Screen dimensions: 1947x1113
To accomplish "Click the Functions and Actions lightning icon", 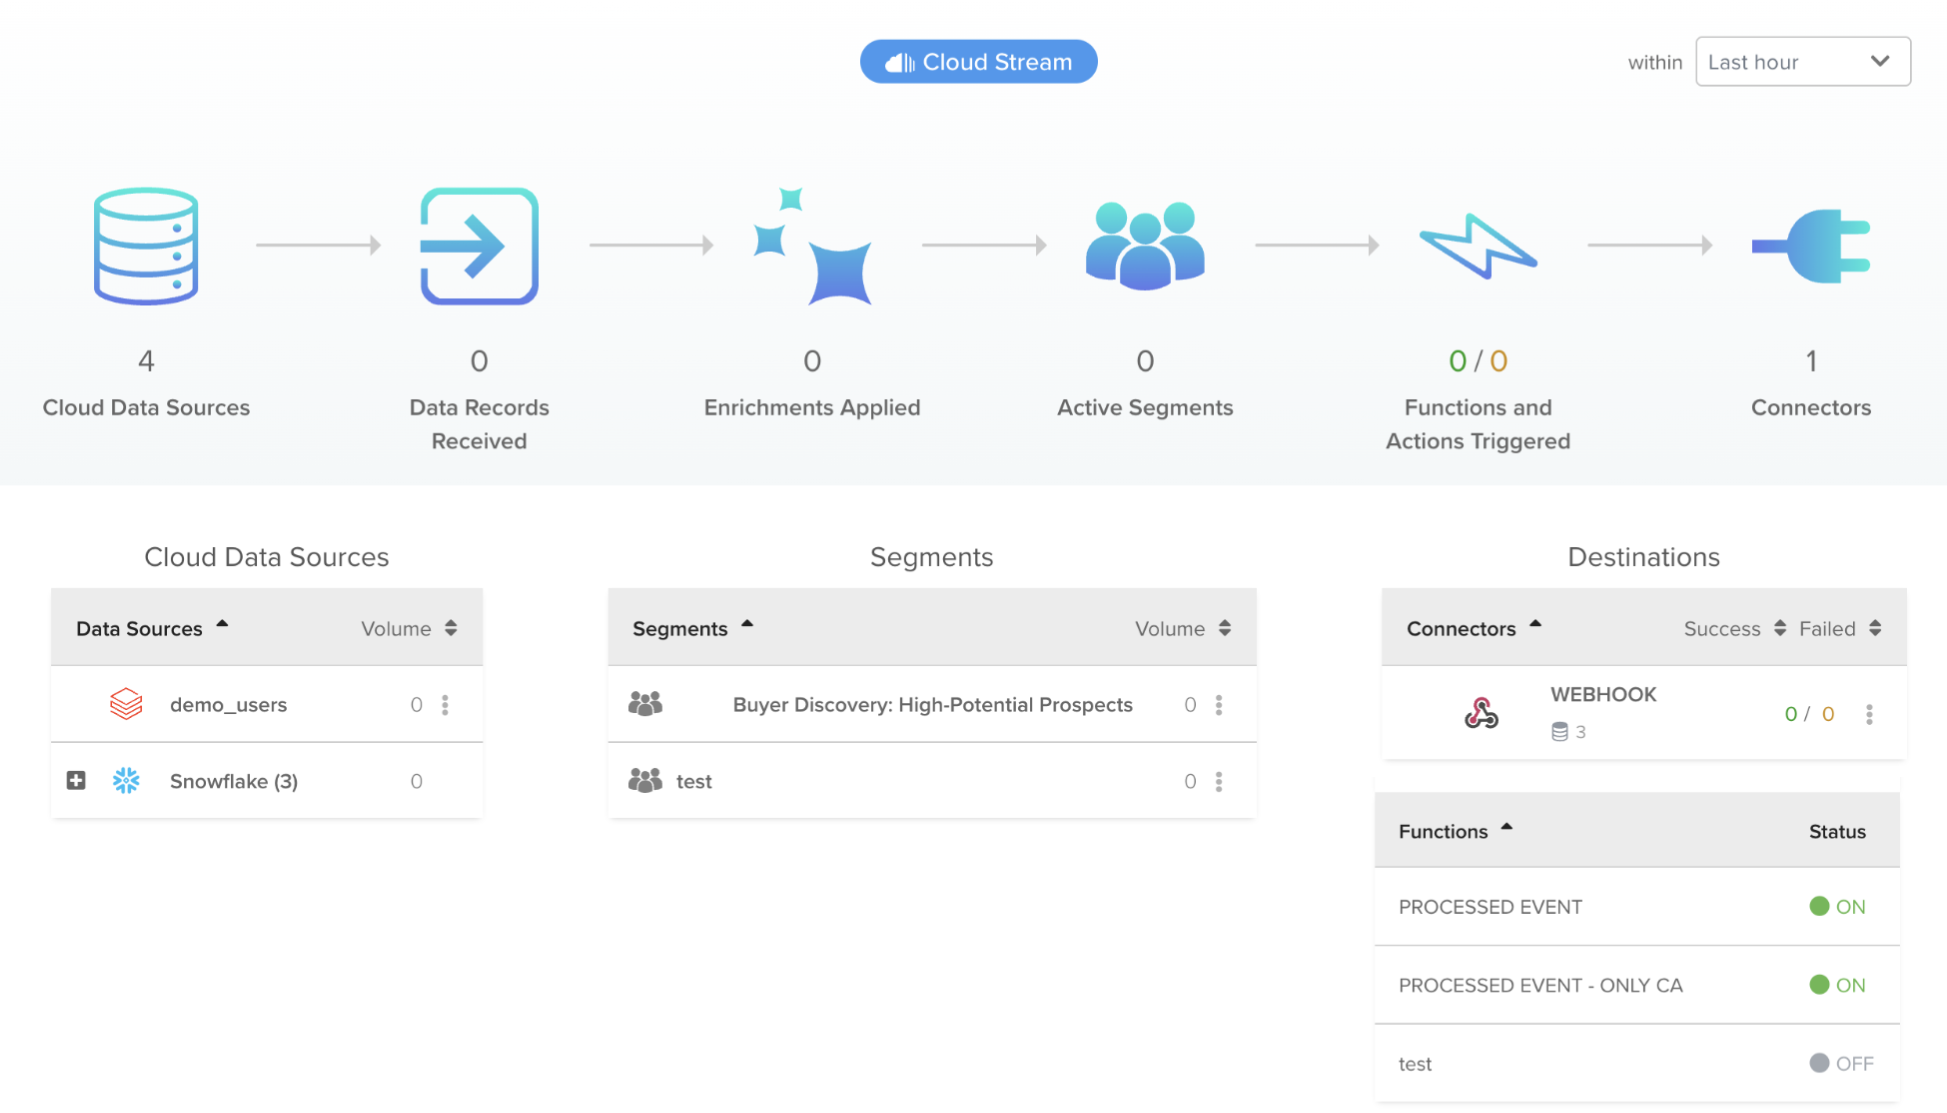I will 1478,246.
